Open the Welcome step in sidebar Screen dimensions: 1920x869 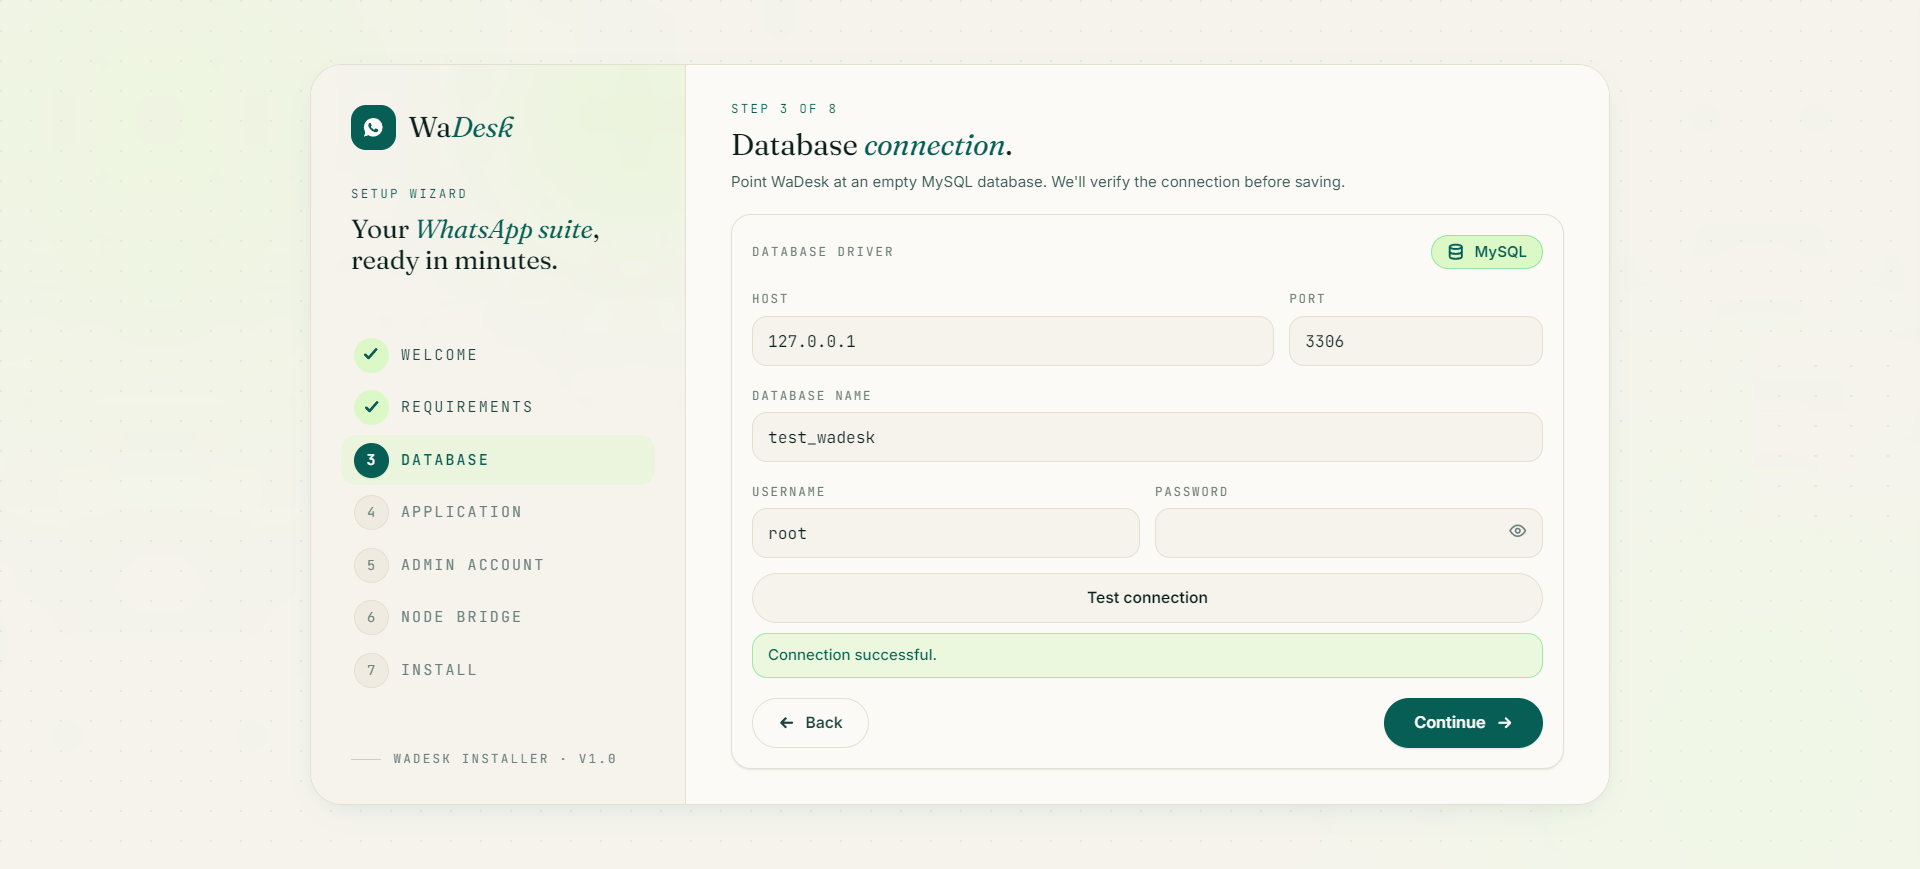[498, 355]
